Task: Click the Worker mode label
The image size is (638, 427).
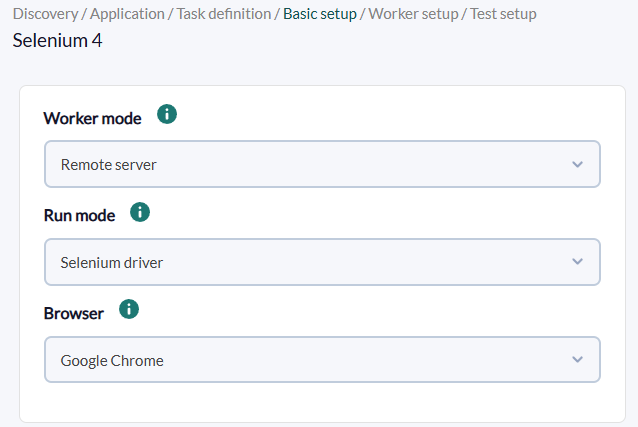Action: click(92, 118)
